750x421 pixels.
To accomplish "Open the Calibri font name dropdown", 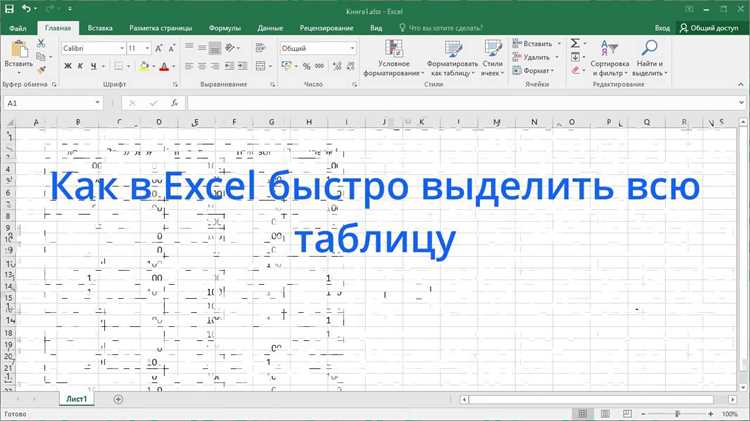I will (122, 48).
